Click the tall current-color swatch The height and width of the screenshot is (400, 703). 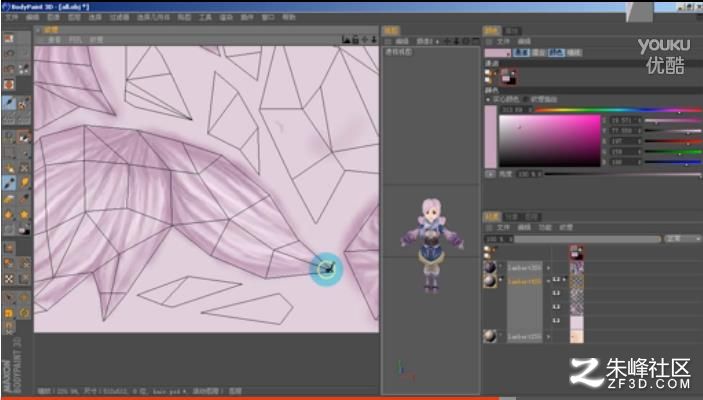coord(490,137)
